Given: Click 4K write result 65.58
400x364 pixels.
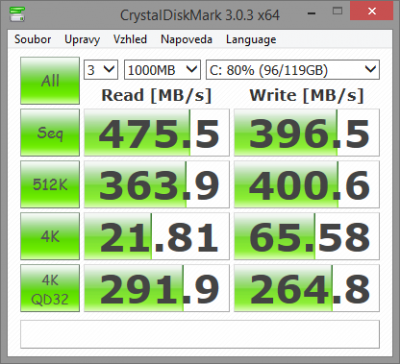Looking at the screenshot, I should click(307, 236).
